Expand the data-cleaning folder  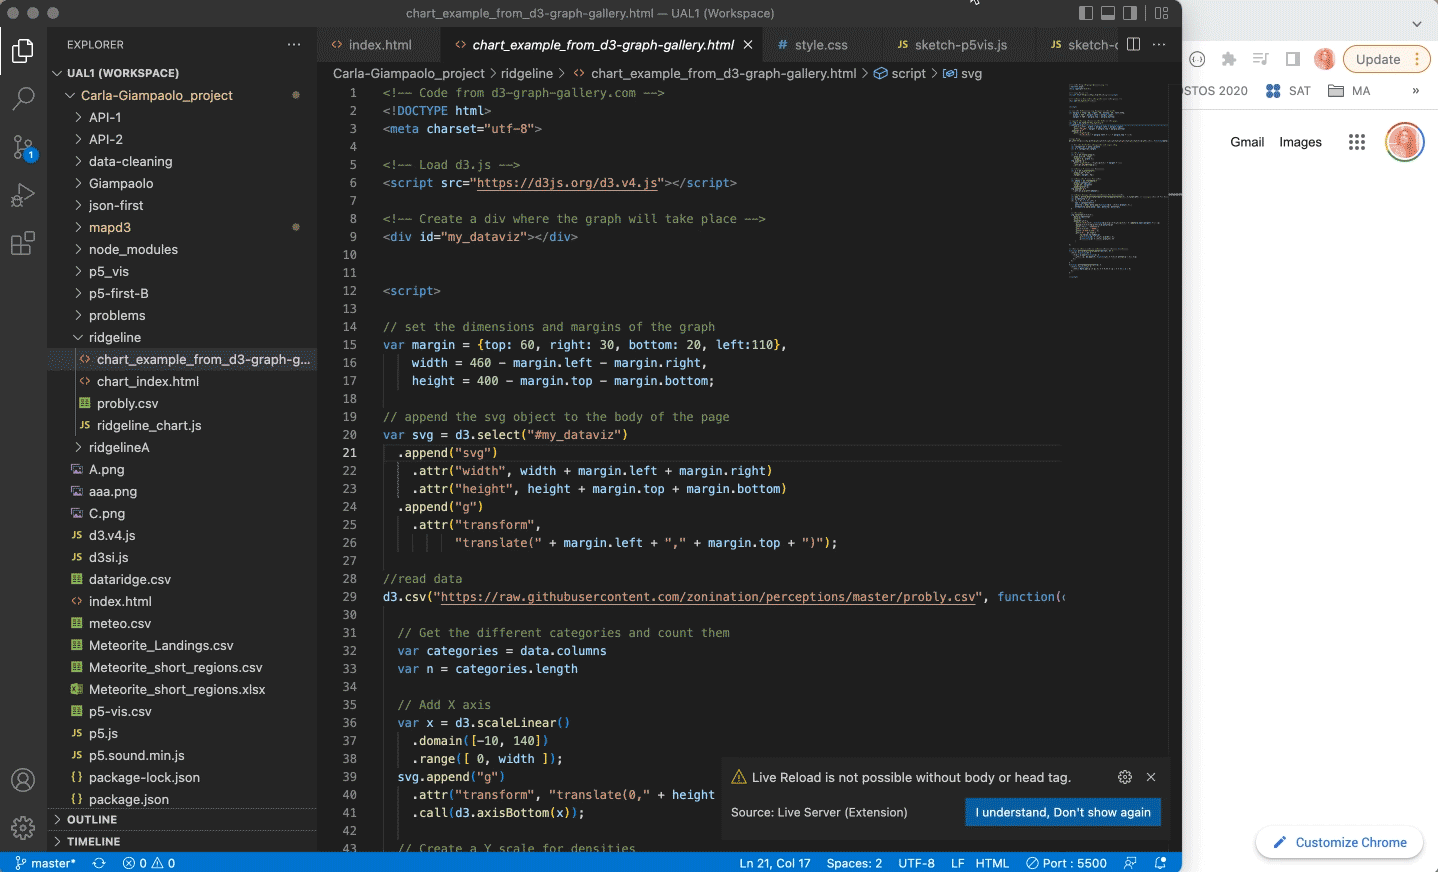[x=130, y=161]
